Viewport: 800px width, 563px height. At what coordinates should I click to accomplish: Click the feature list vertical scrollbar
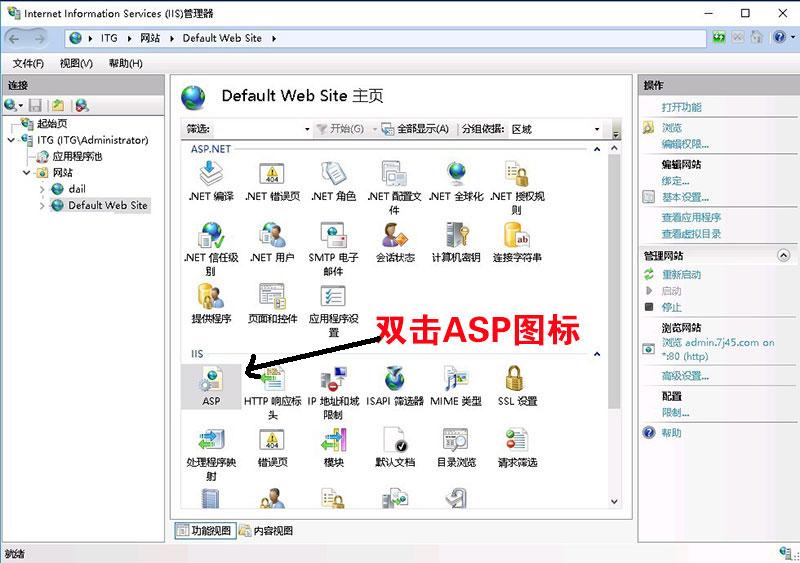tap(614, 281)
